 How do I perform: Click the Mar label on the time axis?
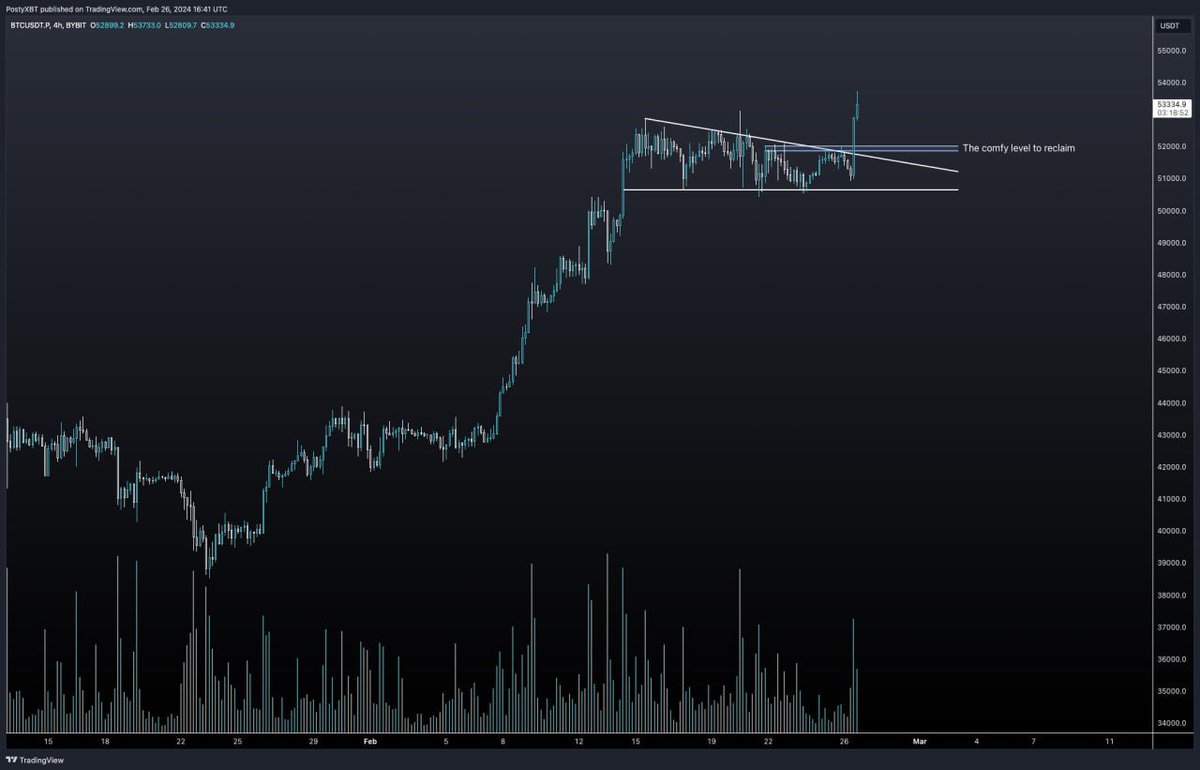click(920, 741)
